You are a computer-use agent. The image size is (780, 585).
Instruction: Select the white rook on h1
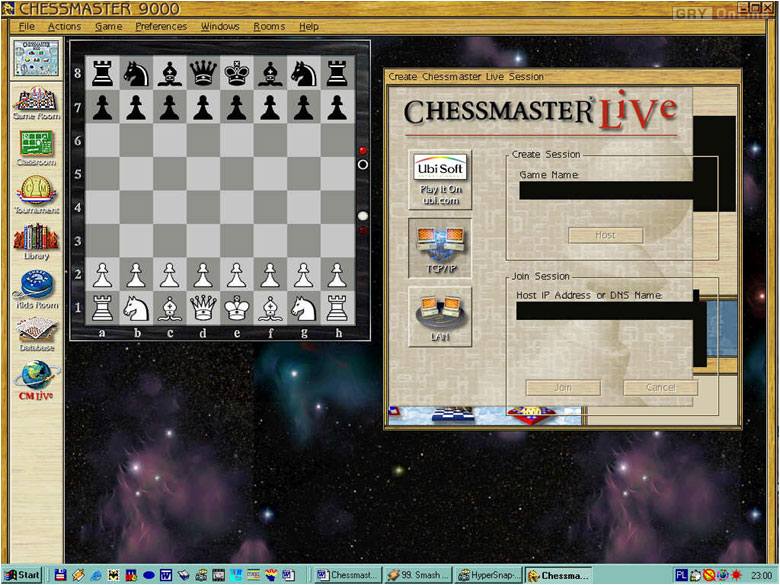(337, 308)
